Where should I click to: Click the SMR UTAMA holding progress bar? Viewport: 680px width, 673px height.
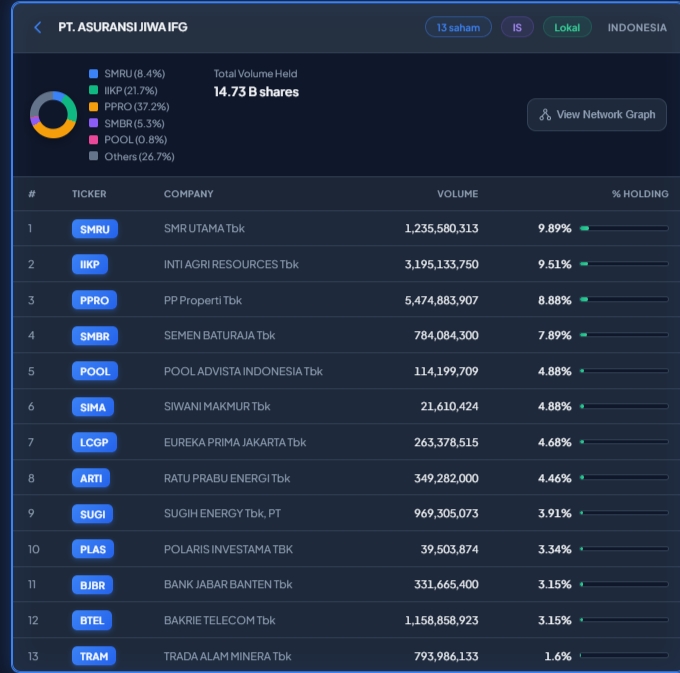click(x=624, y=229)
